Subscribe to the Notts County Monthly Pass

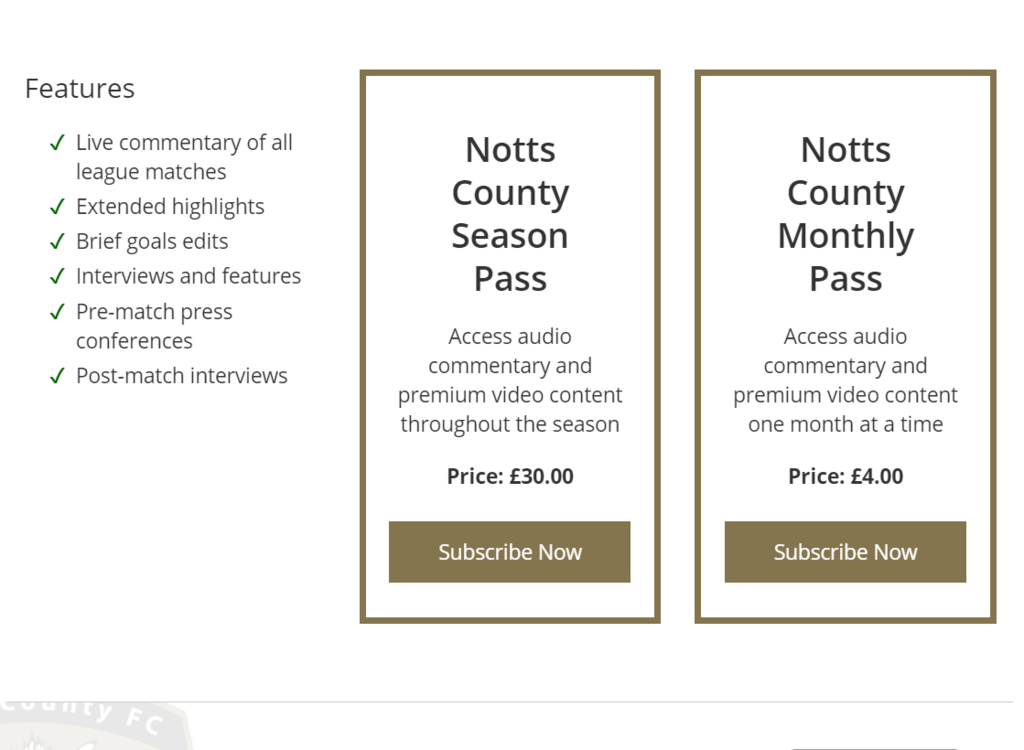pyautogui.click(x=845, y=552)
